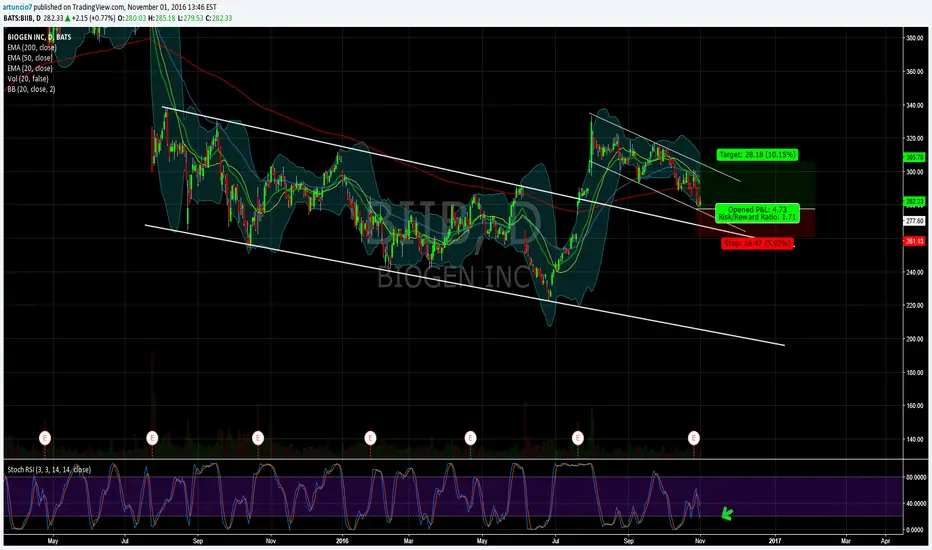Click the 2016 label on time axis
Image resolution: width=932 pixels, height=550 pixels.
(x=342, y=541)
